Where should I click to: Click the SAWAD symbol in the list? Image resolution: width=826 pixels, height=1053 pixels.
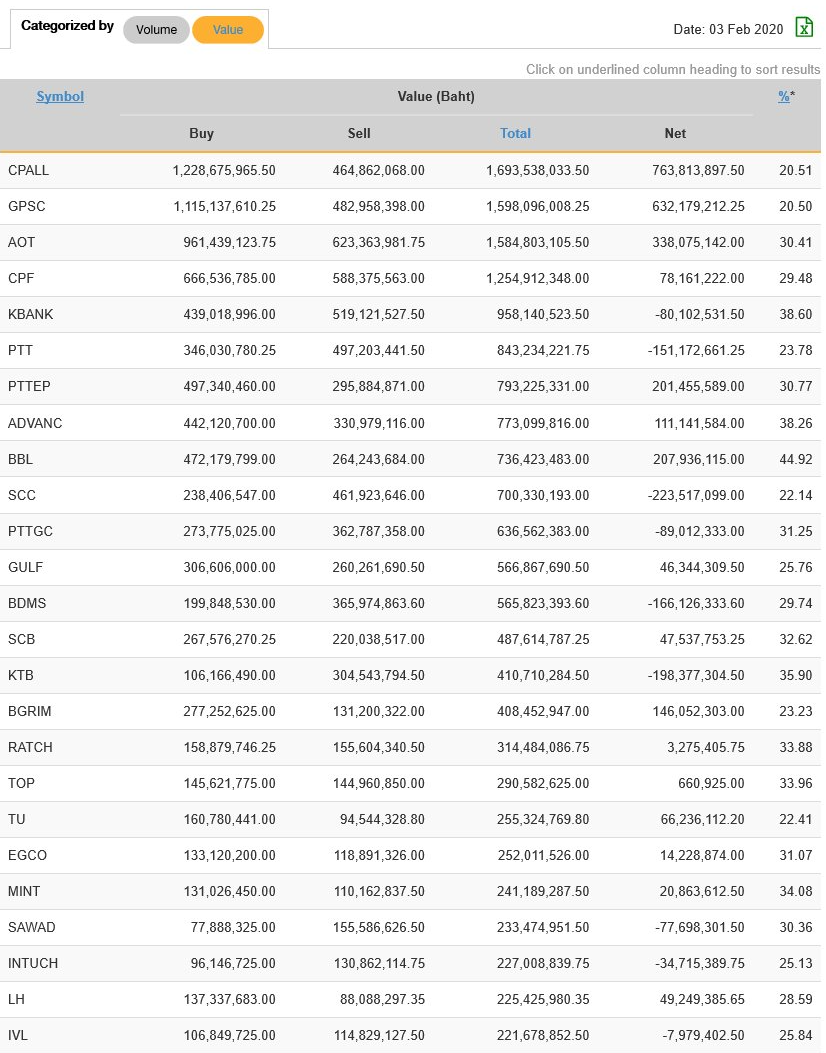pos(32,927)
